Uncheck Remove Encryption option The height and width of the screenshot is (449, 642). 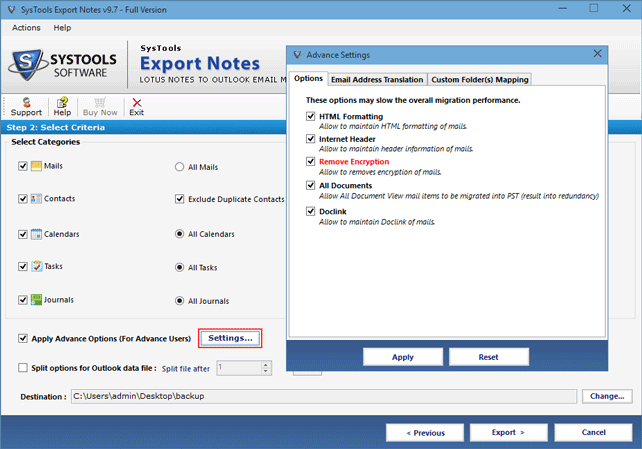pyautogui.click(x=310, y=161)
